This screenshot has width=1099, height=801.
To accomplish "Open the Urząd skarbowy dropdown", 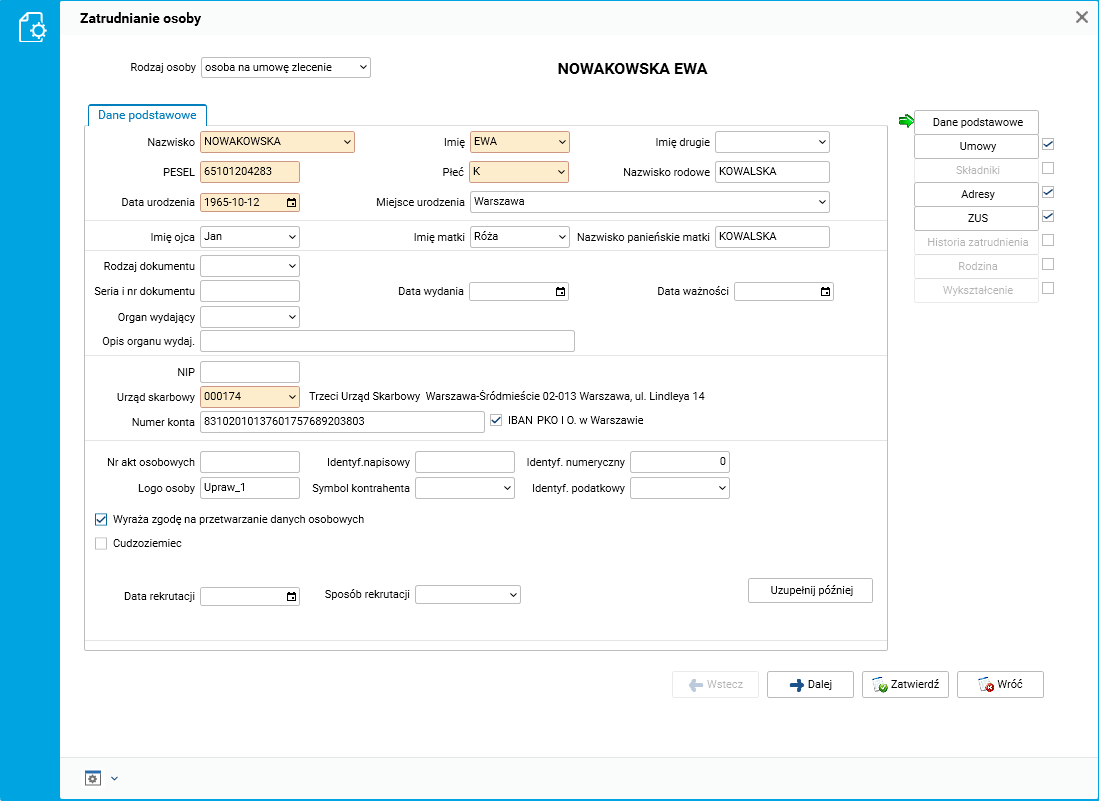I will click(x=292, y=397).
